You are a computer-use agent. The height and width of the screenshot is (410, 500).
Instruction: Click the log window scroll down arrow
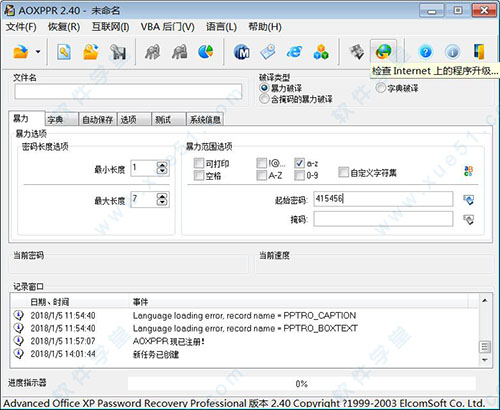pyautogui.click(x=485, y=360)
